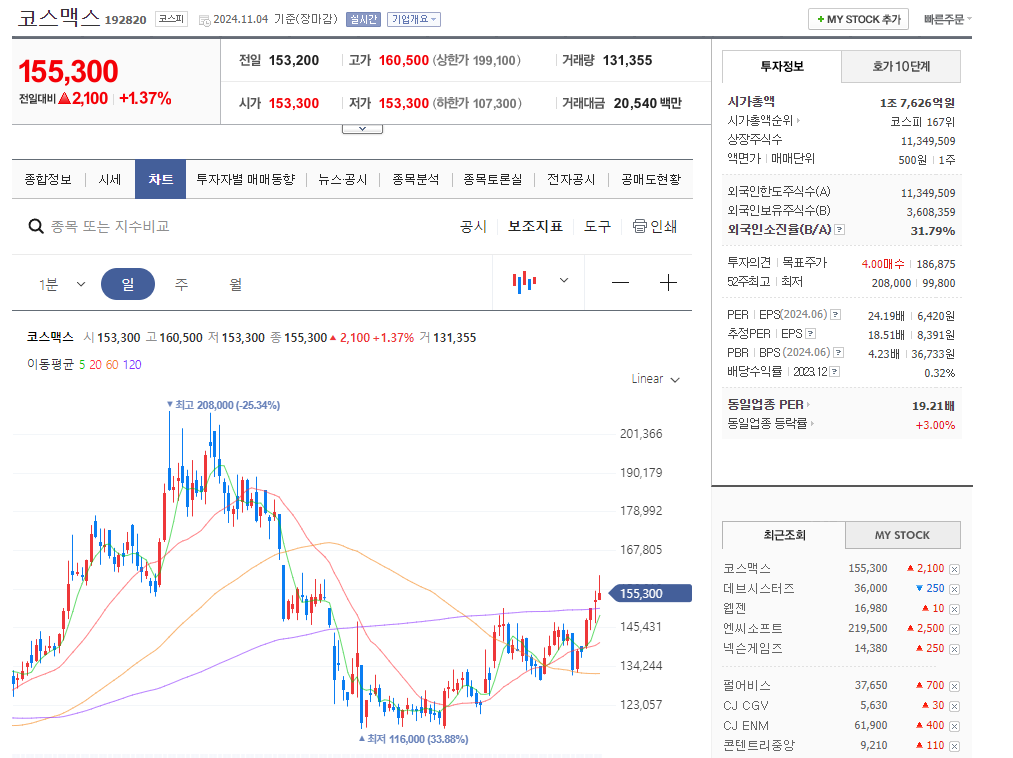The image size is (1013, 758).
Task: Open the 투자자별 매매동향 tab
Action: point(245,179)
